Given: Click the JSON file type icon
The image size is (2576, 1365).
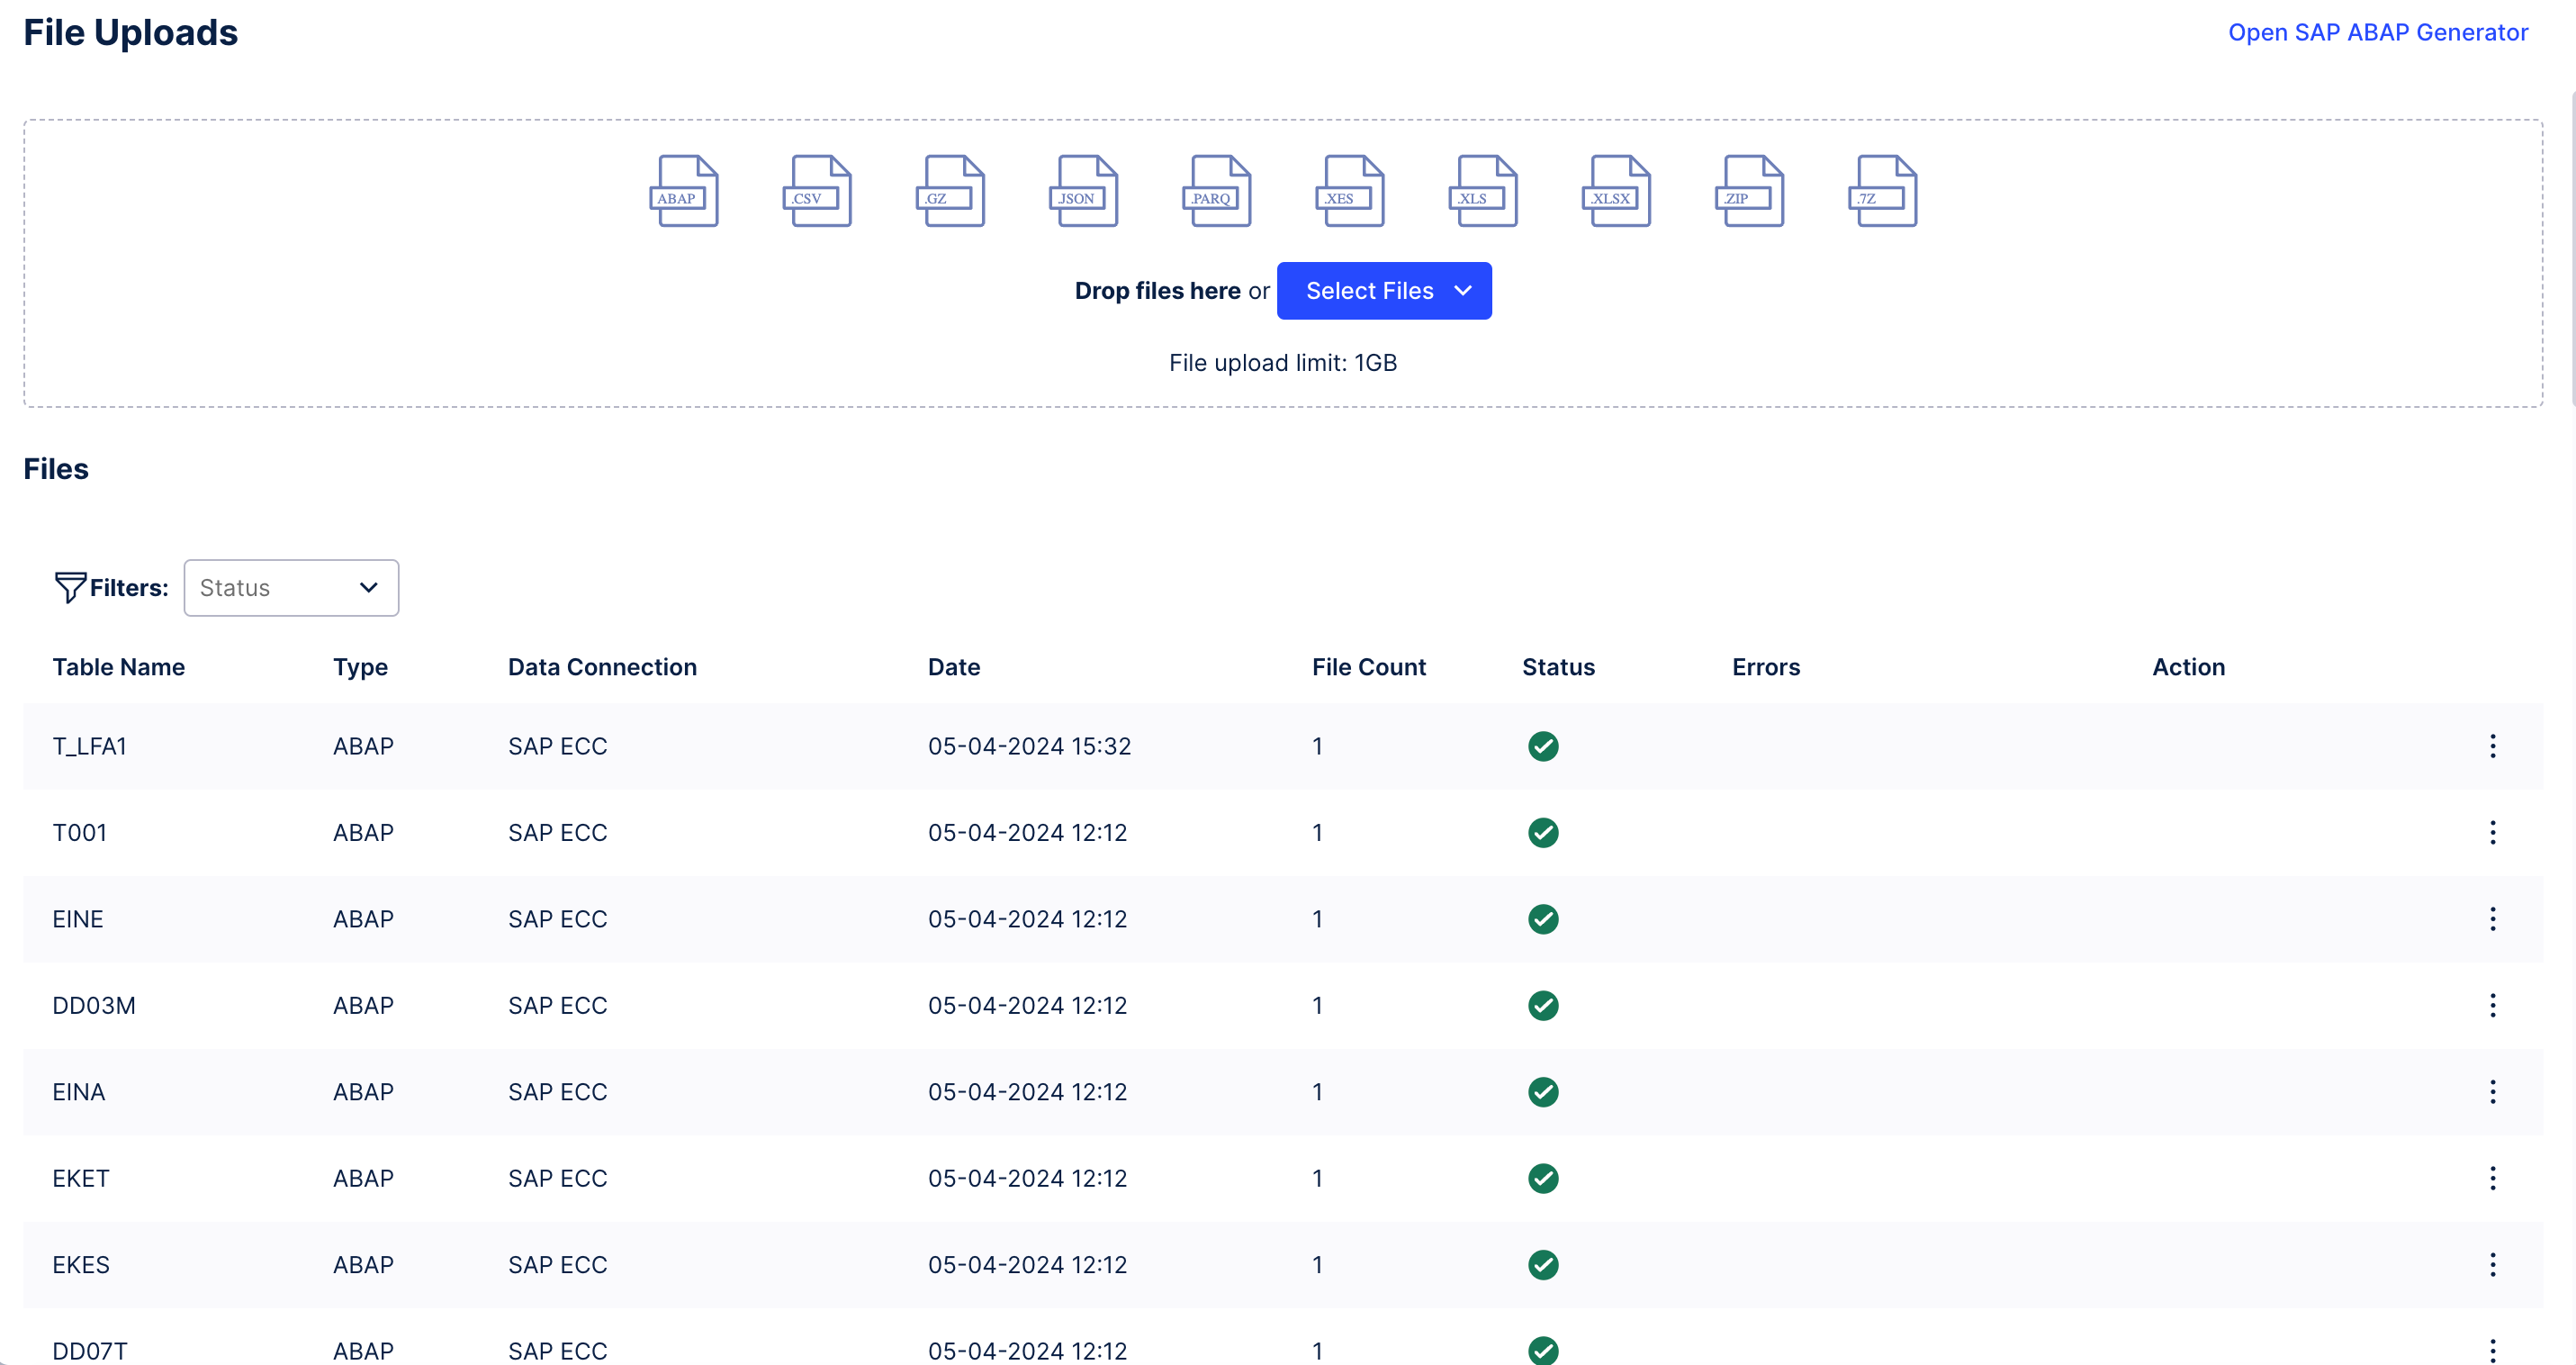Looking at the screenshot, I should tap(1083, 191).
